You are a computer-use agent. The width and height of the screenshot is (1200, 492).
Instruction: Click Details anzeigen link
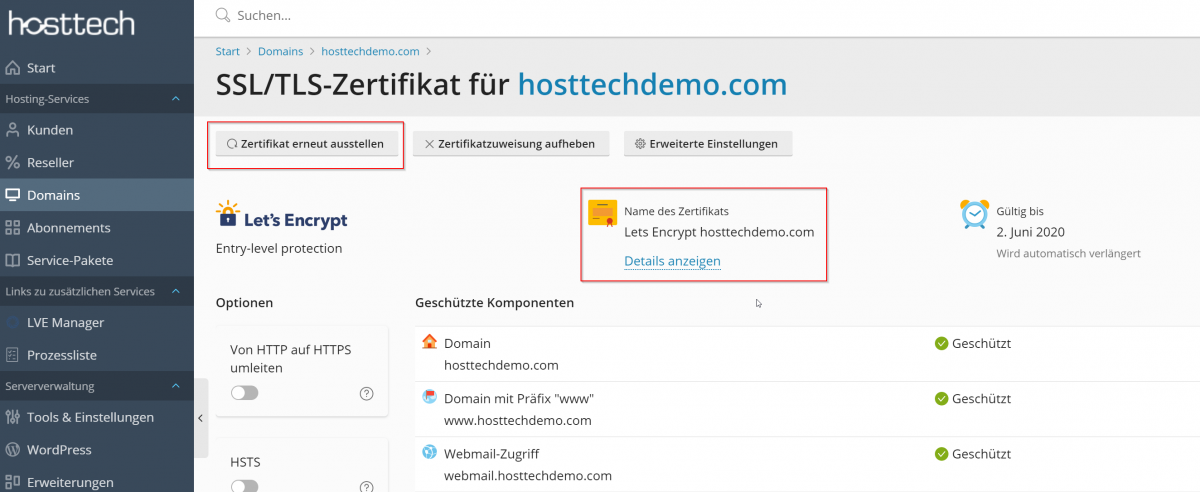672,261
